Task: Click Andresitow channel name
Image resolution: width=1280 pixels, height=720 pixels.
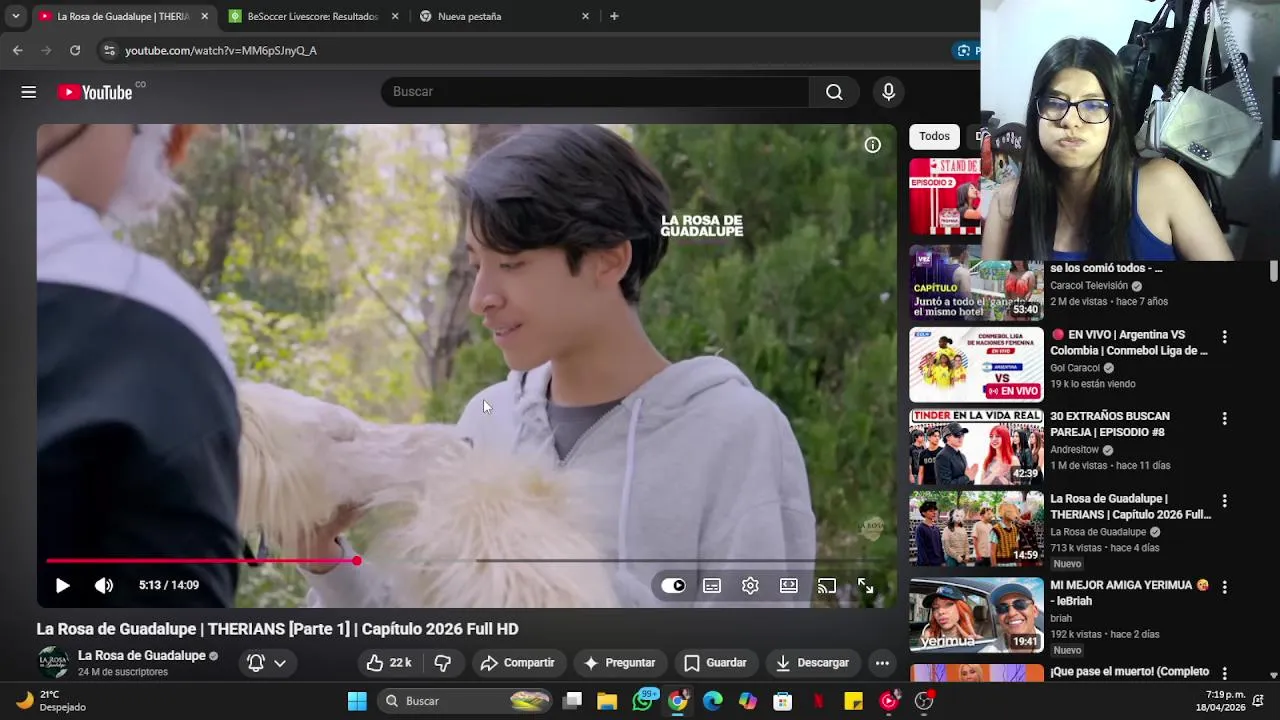Action: coord(1074,450)
